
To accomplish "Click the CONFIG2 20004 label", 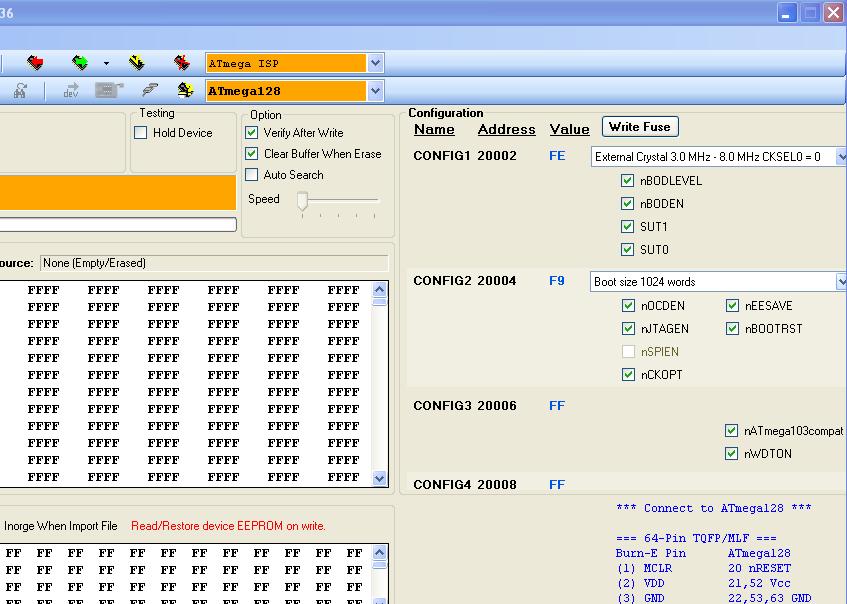I will point(465,281).
